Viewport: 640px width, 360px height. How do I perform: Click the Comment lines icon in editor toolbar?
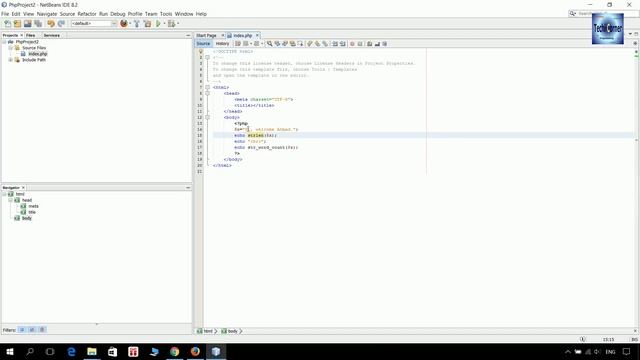(x=369, y=44)
